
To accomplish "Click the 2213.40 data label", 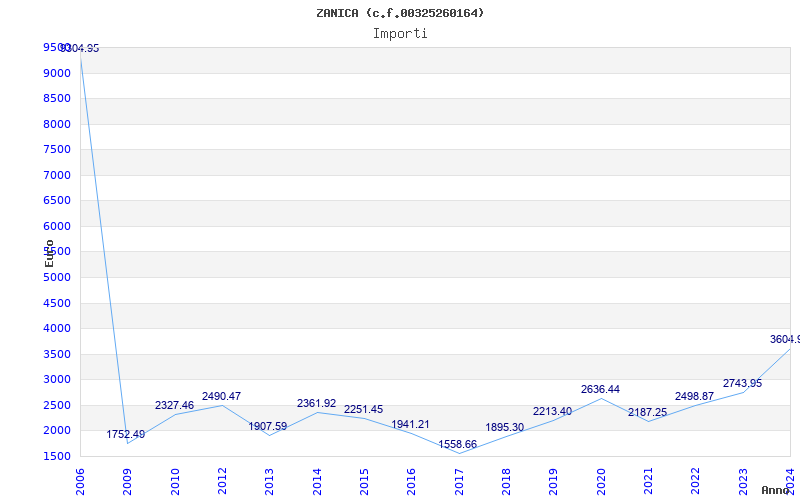I will tap(553, 411).
